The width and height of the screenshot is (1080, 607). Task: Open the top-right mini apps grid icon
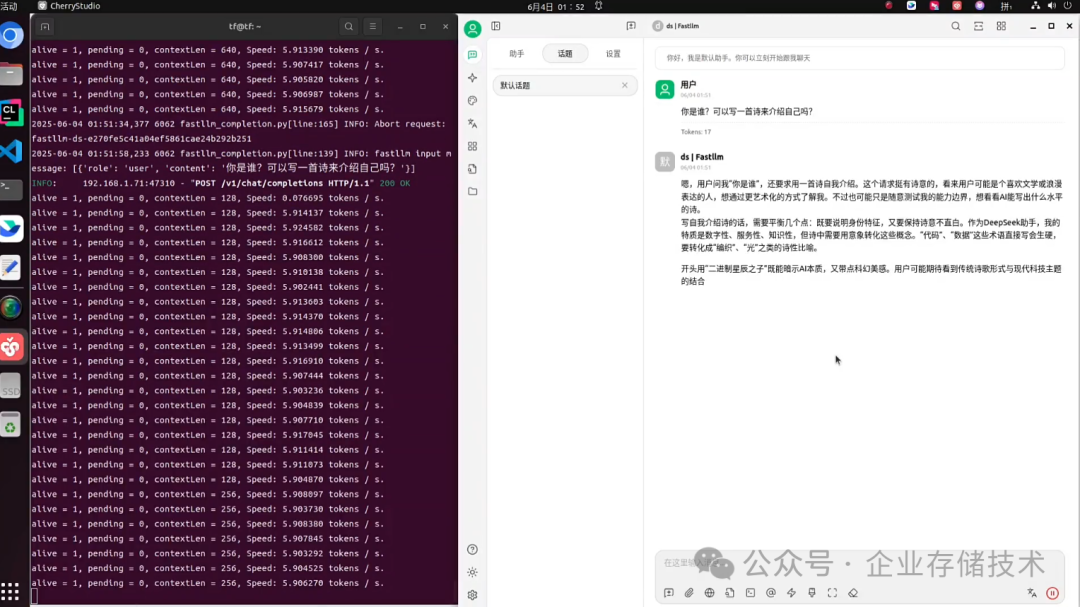tap(1001, 26)
